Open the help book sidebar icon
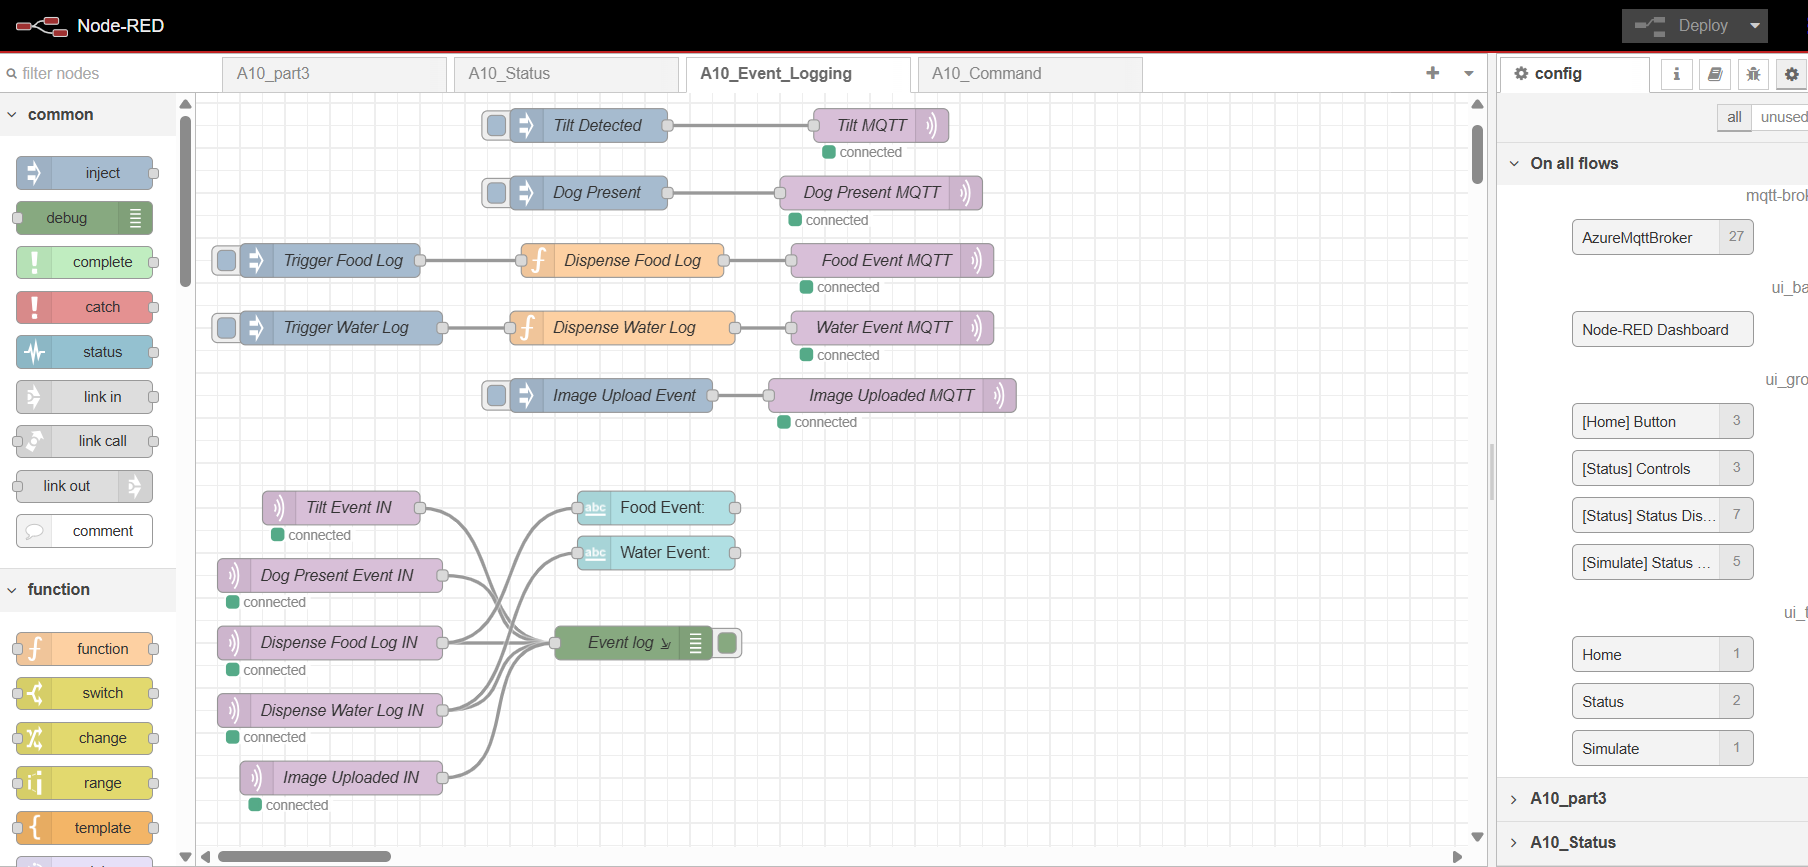1808x867 pixels. [x=1715, y=74]
